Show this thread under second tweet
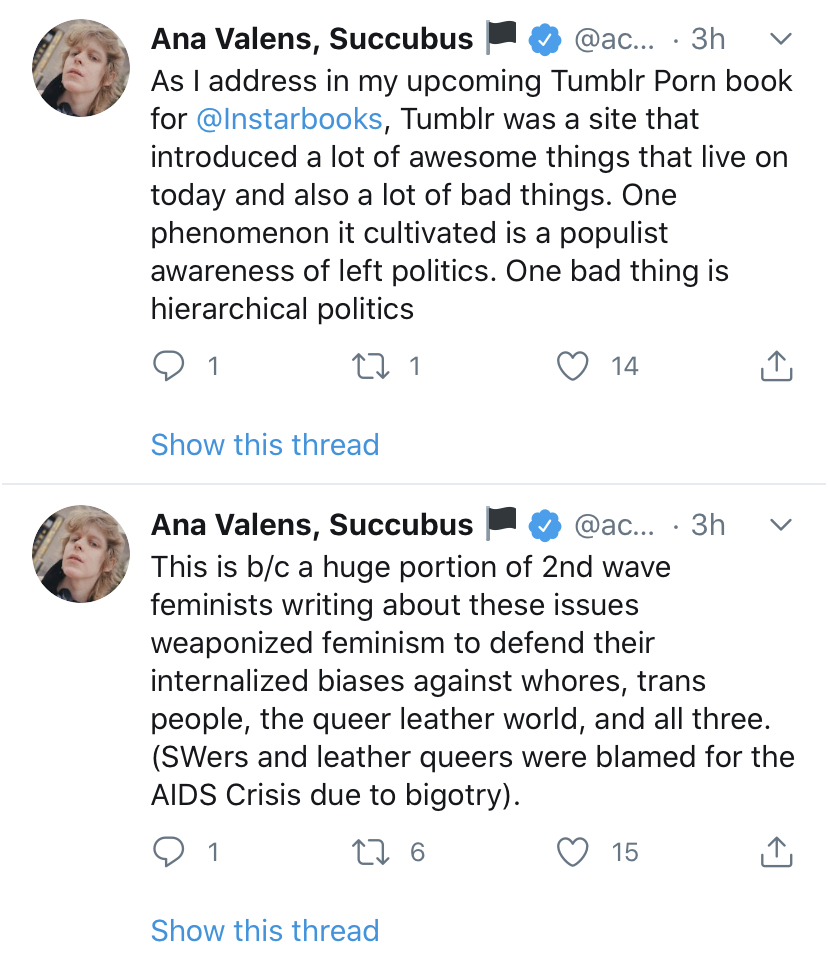828x968 pixels. click(x=265, y=930)
